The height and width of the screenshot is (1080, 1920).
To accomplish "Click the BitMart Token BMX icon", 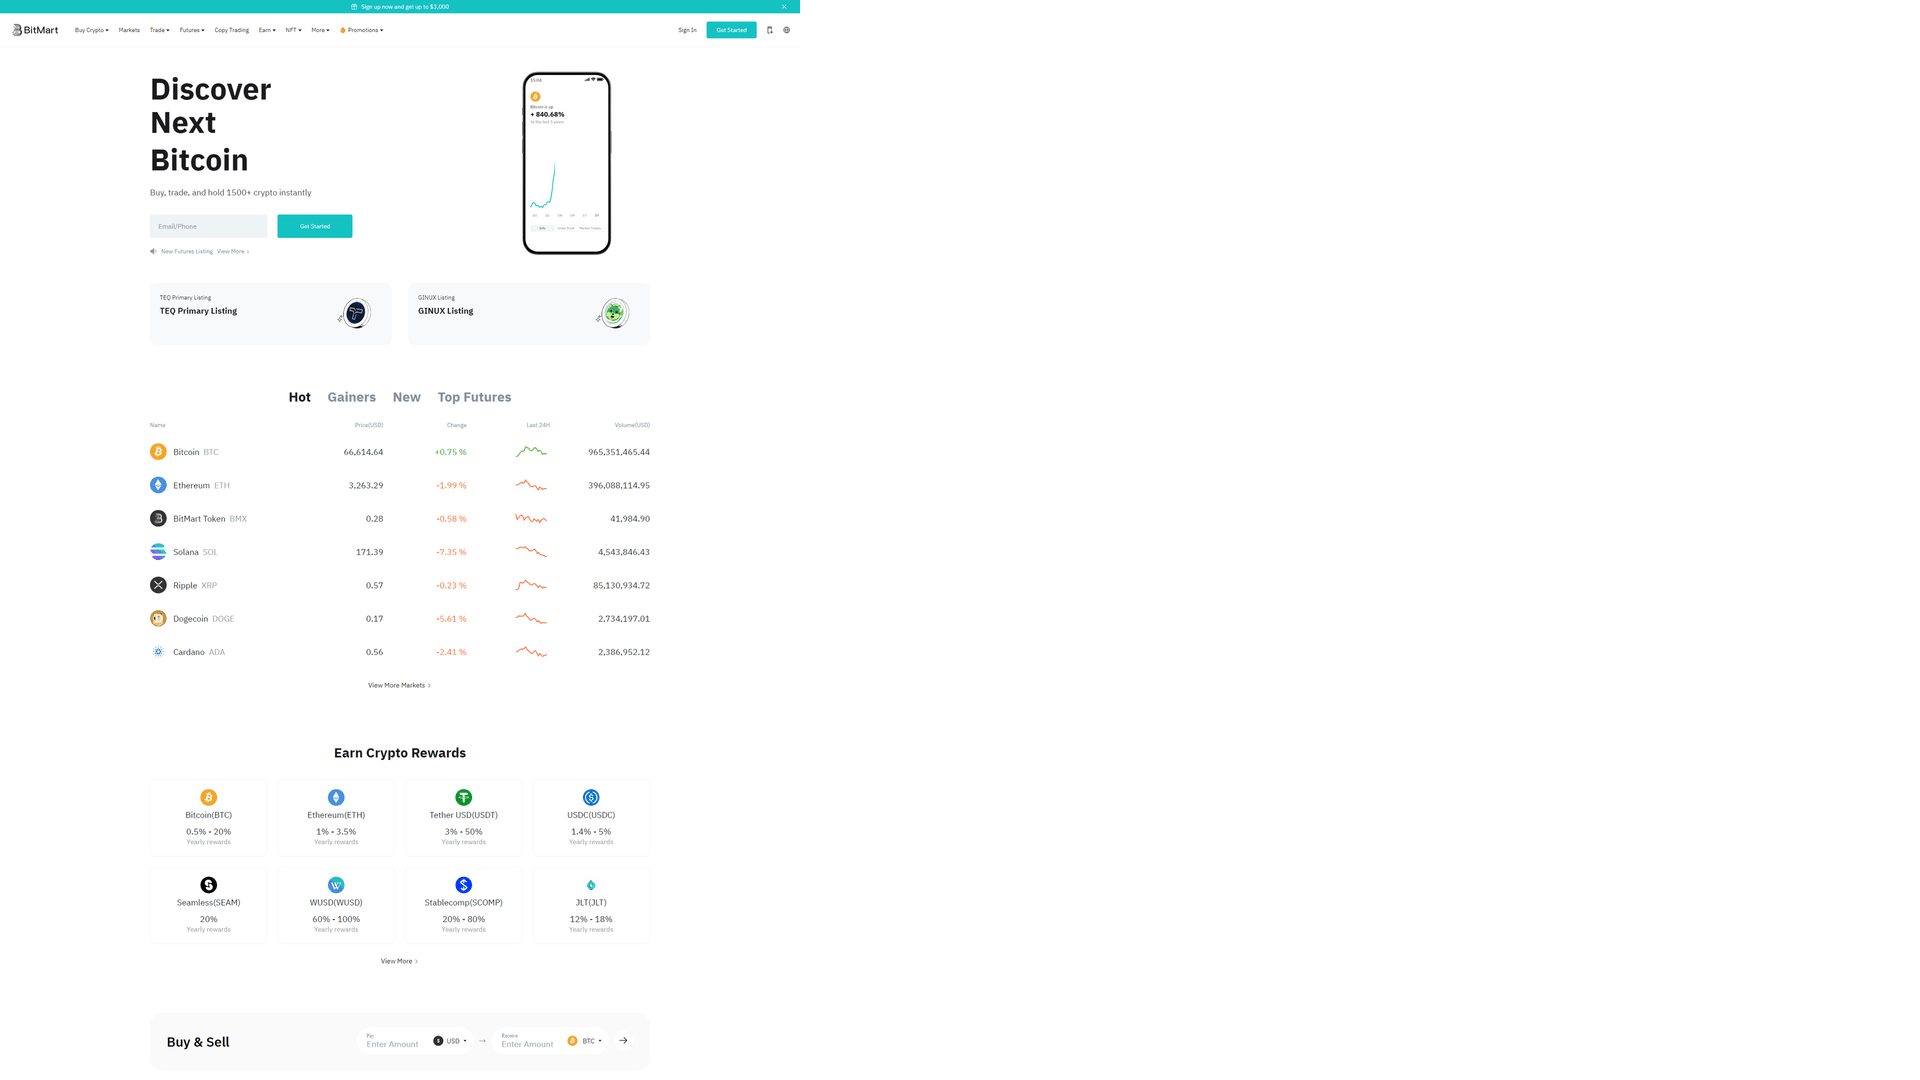I will tap(158, 518).
